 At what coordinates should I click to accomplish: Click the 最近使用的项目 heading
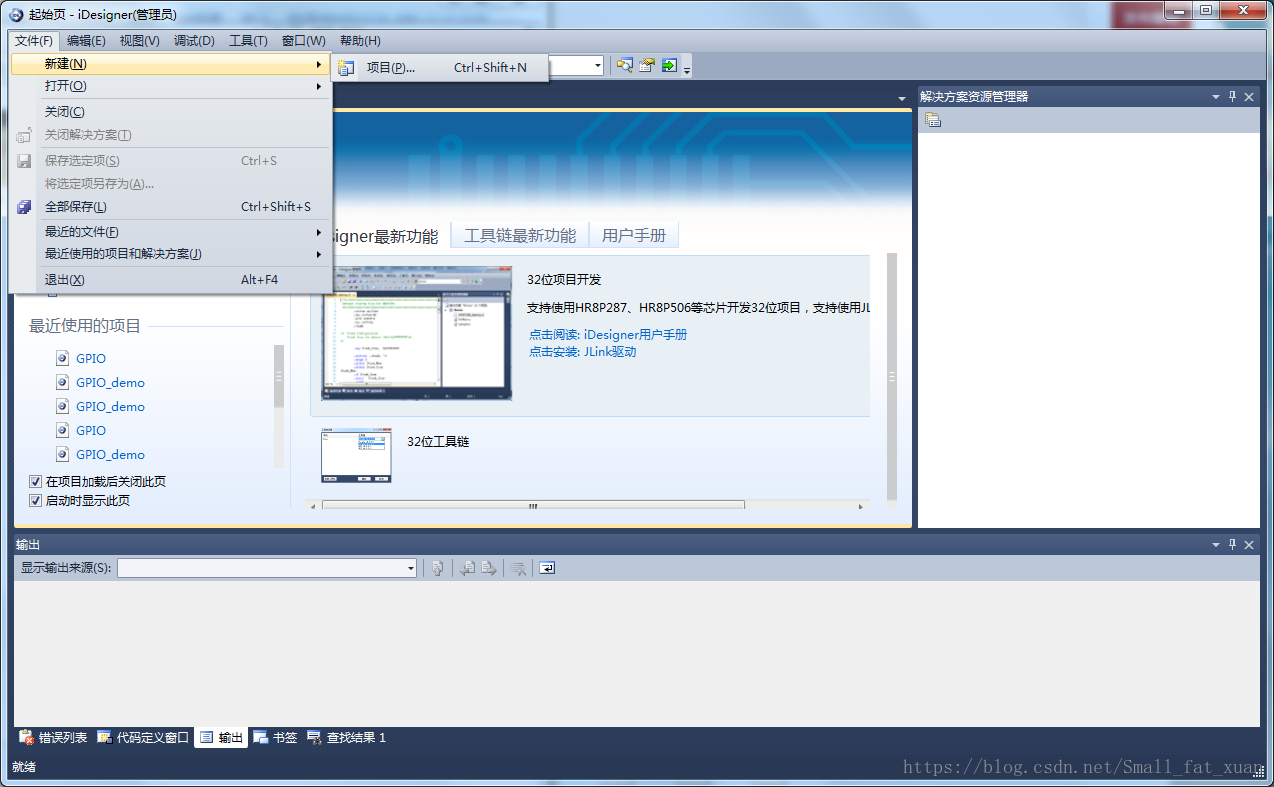85,326
